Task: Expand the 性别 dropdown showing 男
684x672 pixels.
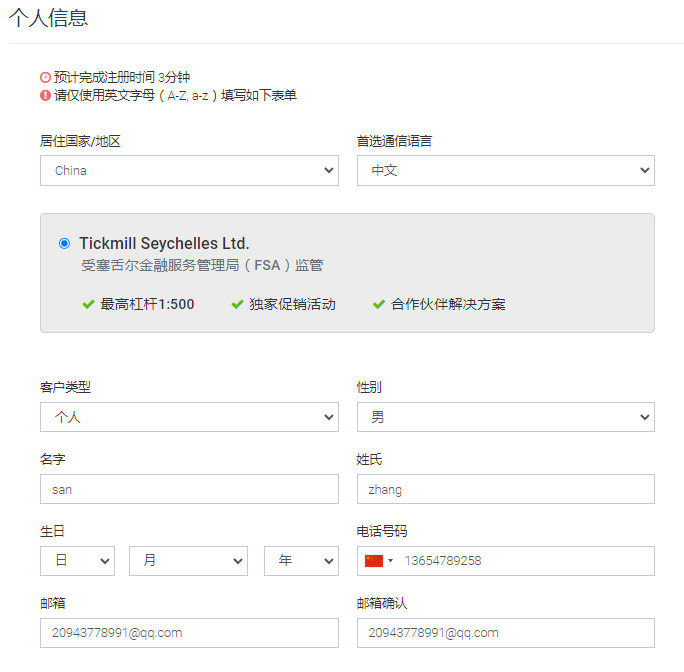Action: click(505, 417)
